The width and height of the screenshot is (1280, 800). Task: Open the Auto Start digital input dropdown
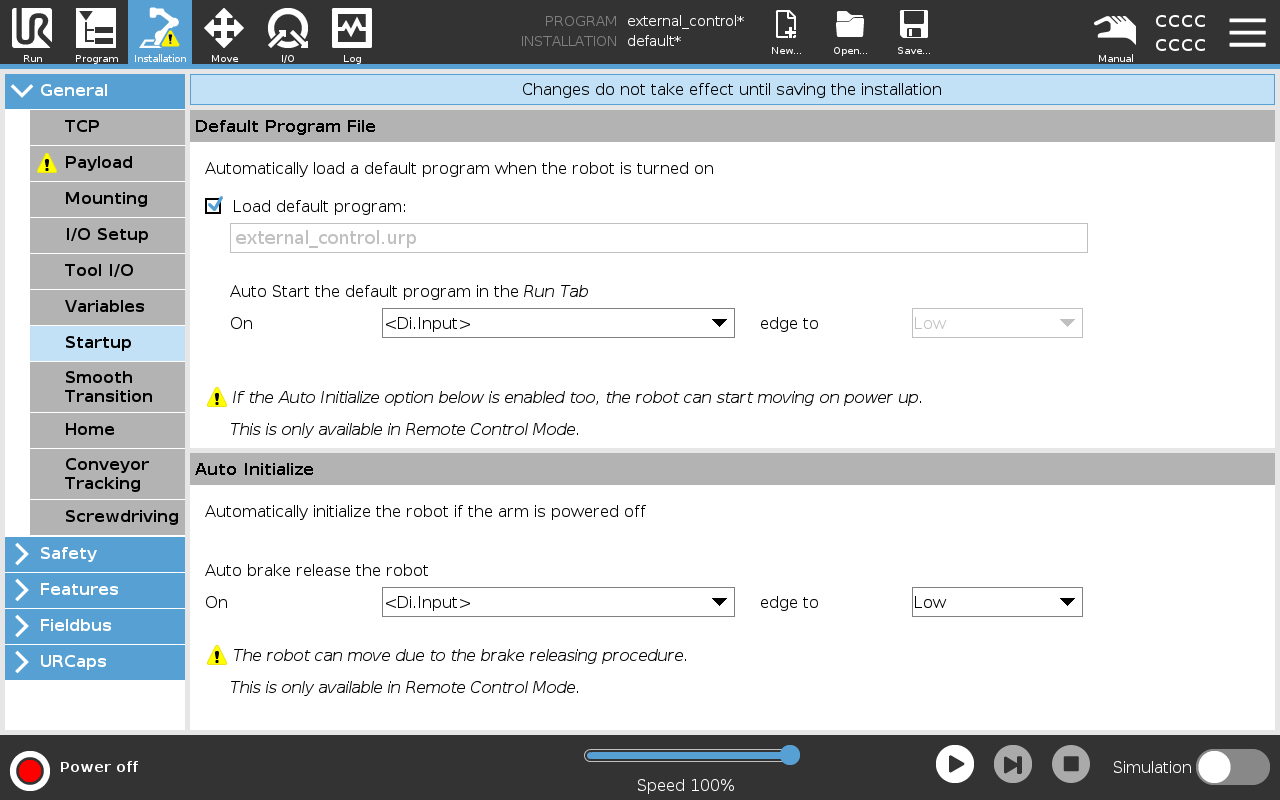(x=558, y=323)
